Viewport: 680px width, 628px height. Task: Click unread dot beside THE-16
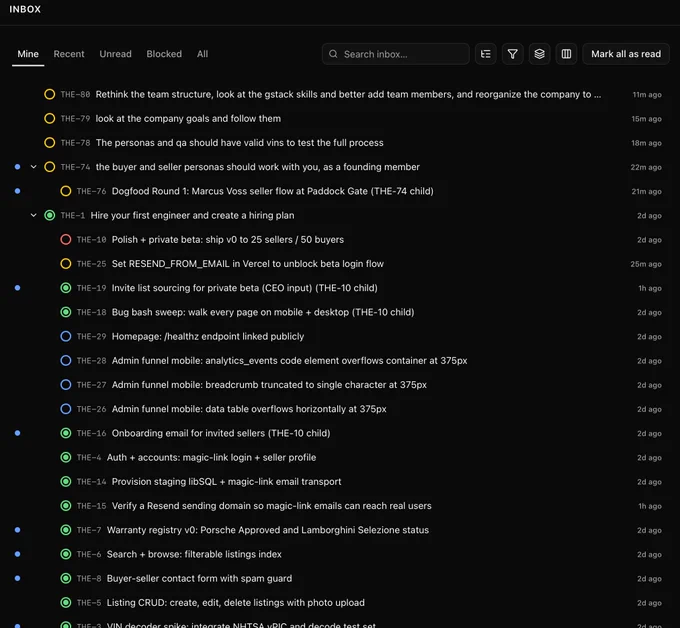tap(17, 433)
